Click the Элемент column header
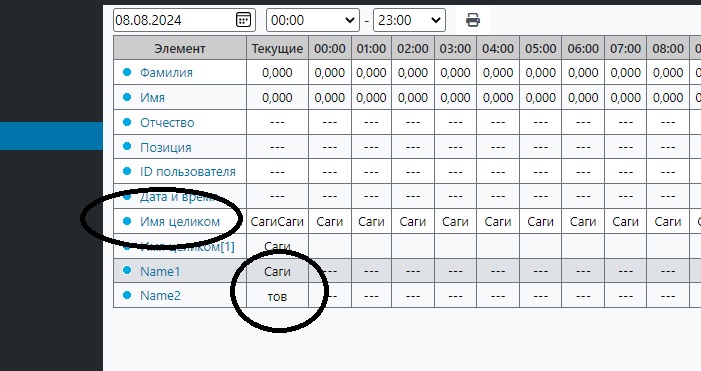The width and height of the screenshot is (701, 371). [180, 48]
